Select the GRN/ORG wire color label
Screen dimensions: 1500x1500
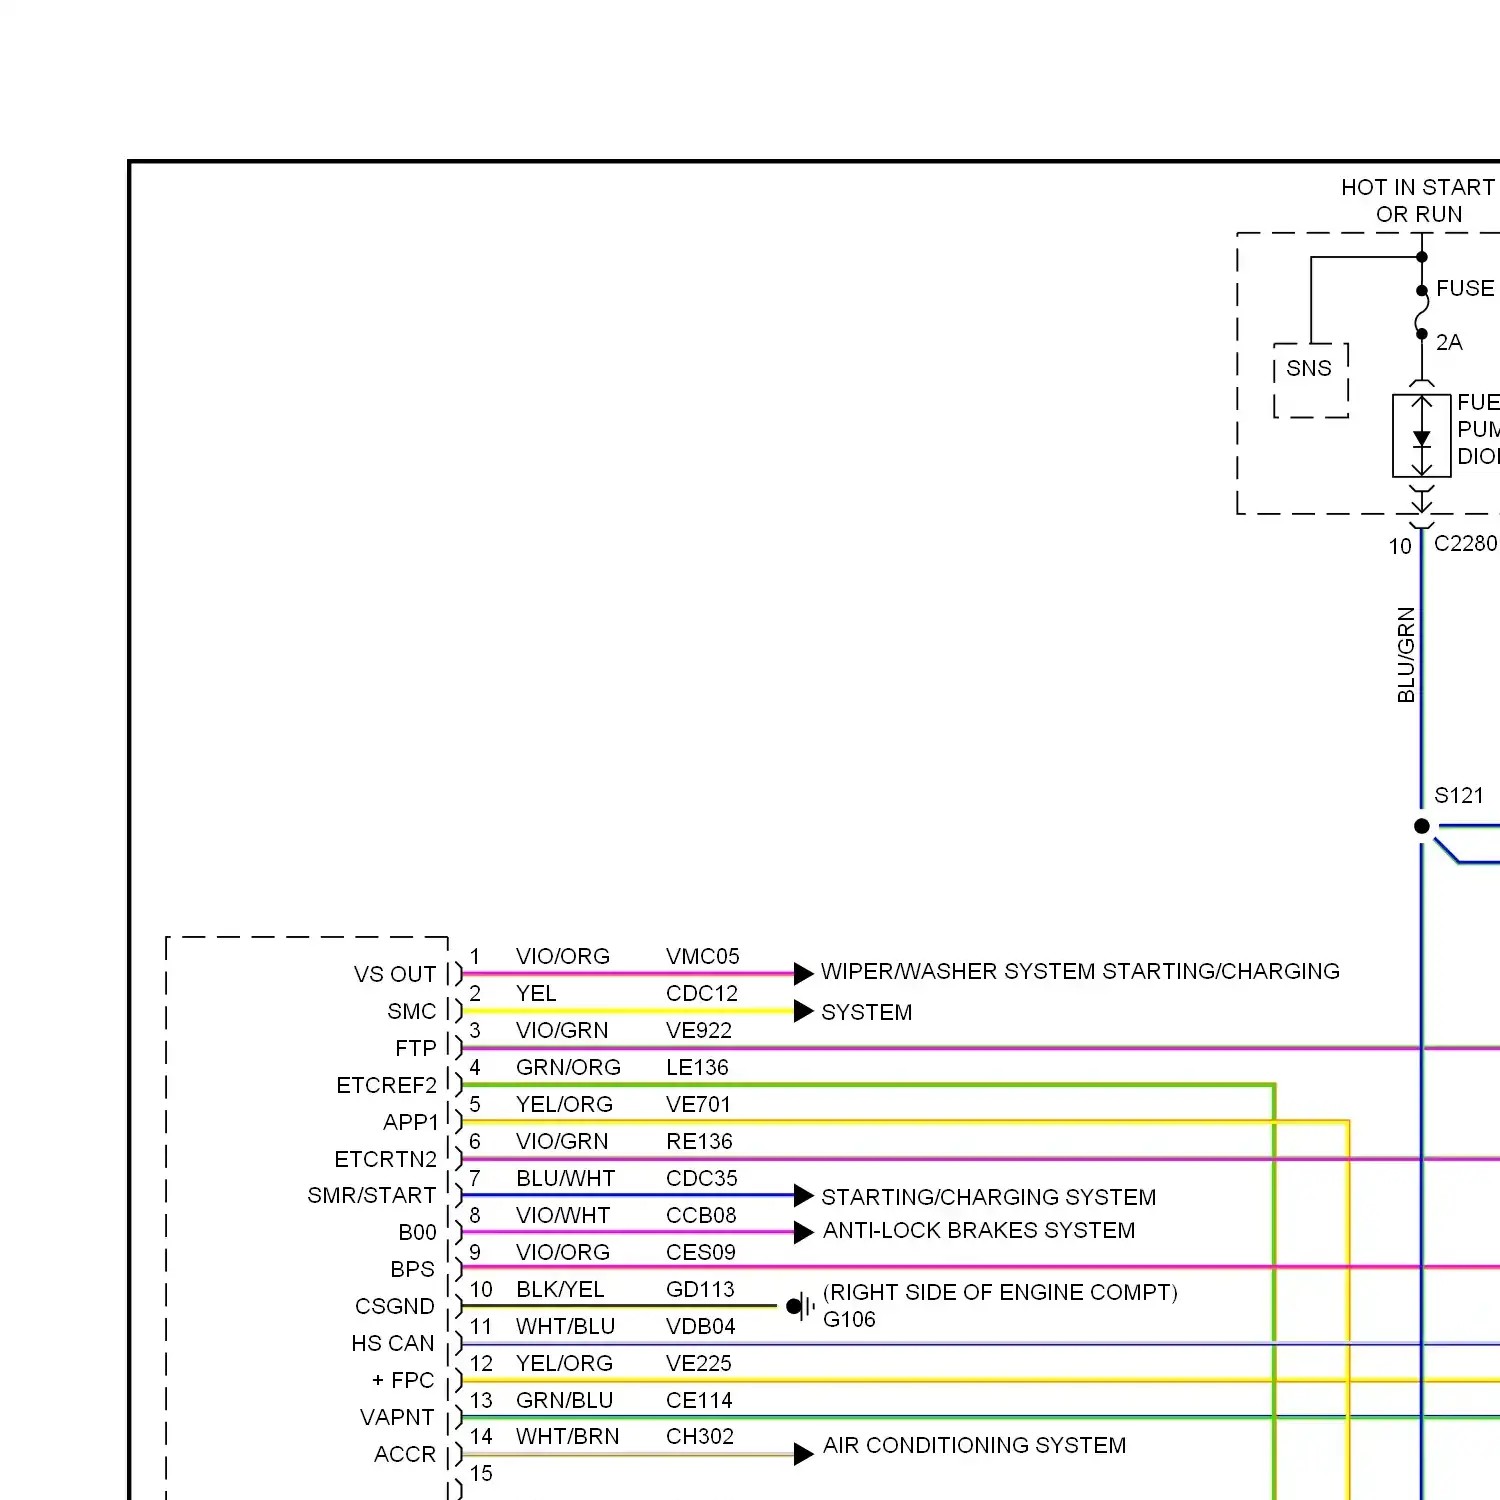coord(568,1067)
